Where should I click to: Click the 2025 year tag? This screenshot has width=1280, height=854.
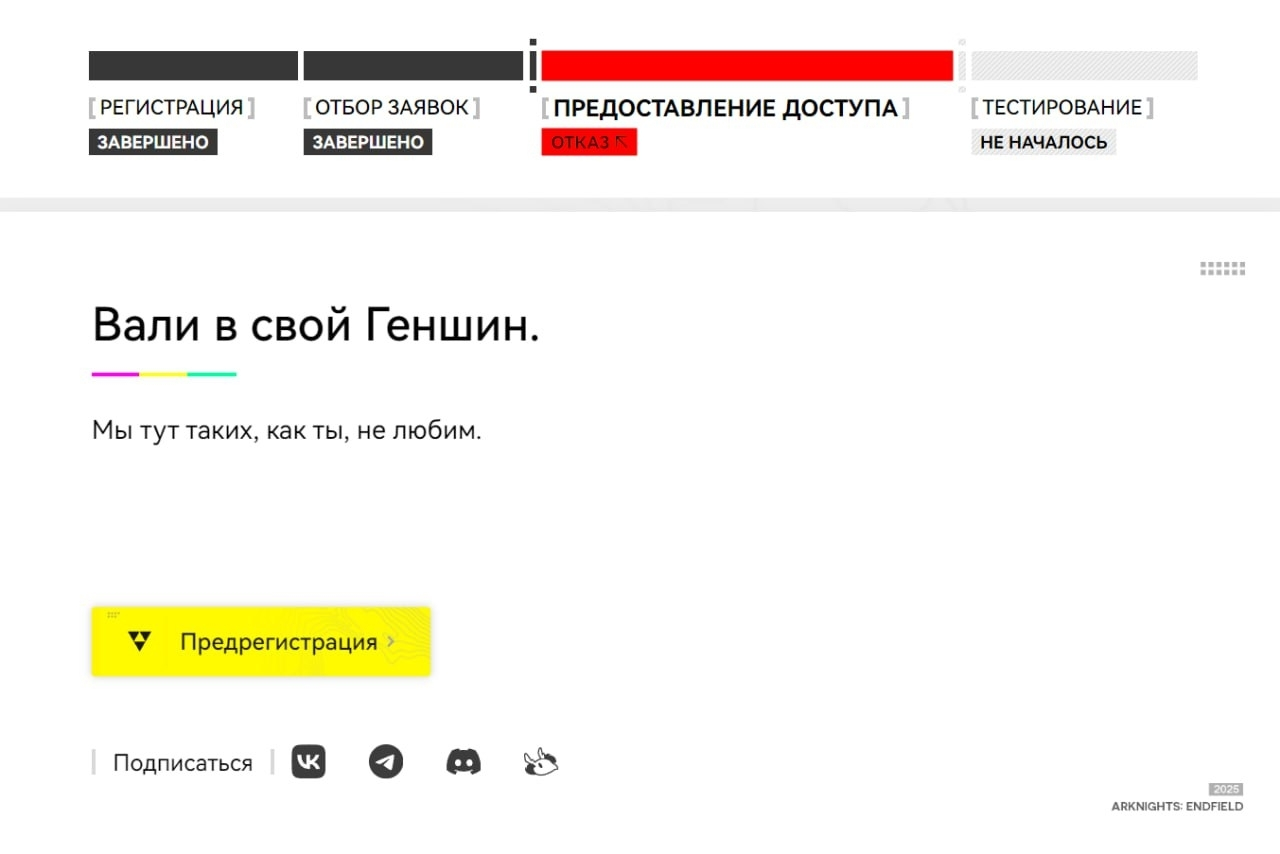pos(1226,789)
